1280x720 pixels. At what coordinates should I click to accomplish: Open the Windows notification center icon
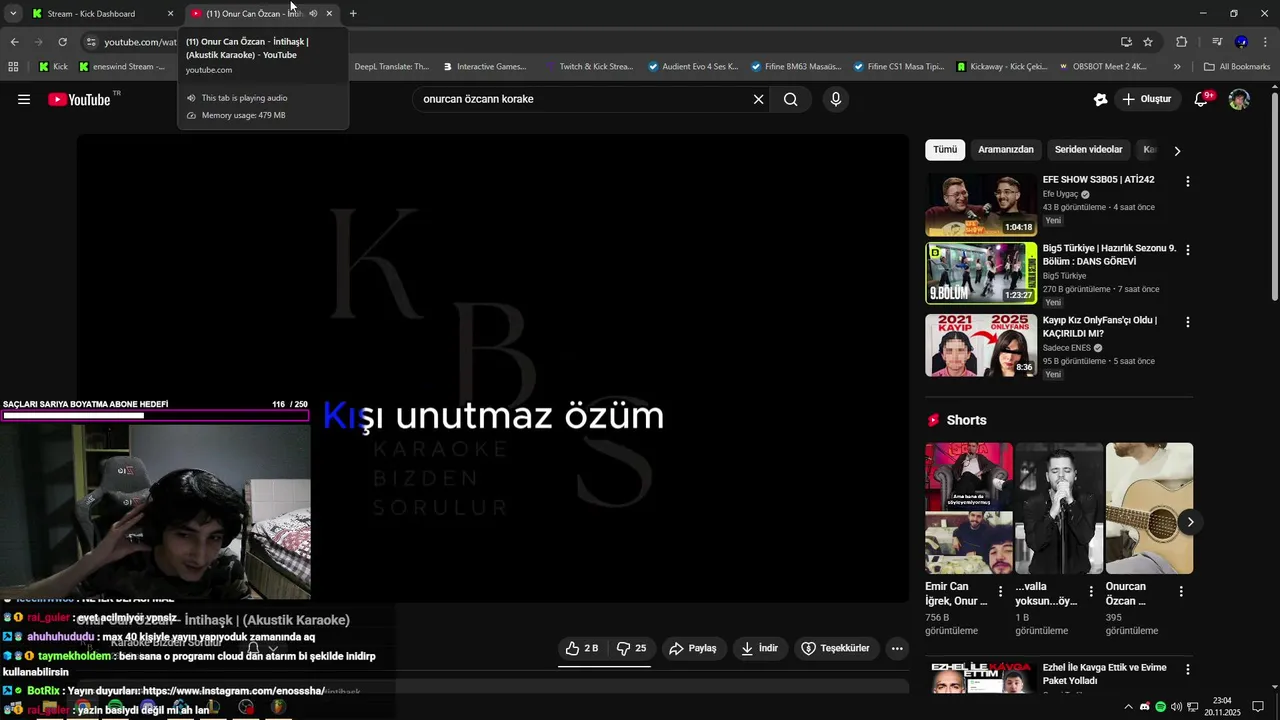[1258, 707]
